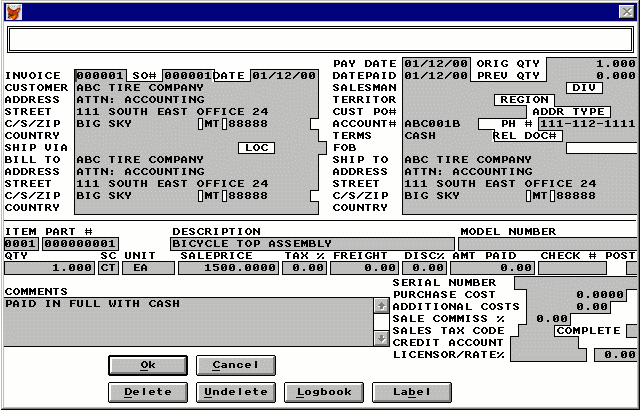This screenshot has height=412, width=642.
Task: Click the LOC button near Ship Via
Action: pos(256,148)
